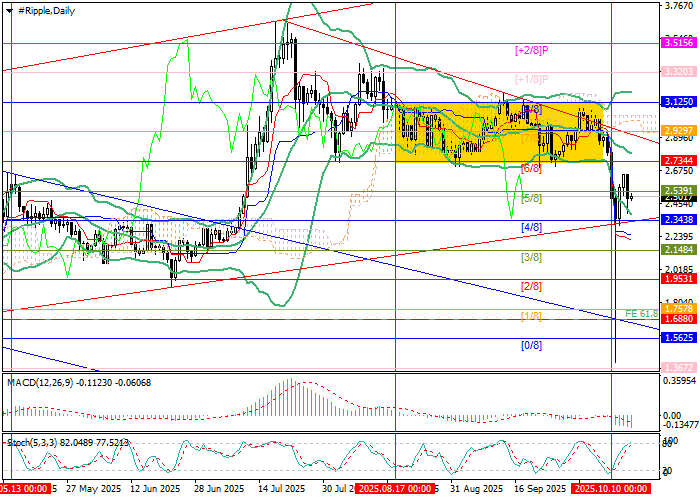Click the [4/8] Murrey level label
700x500 pixels.
pyautogui.click(x=532, y=228)
